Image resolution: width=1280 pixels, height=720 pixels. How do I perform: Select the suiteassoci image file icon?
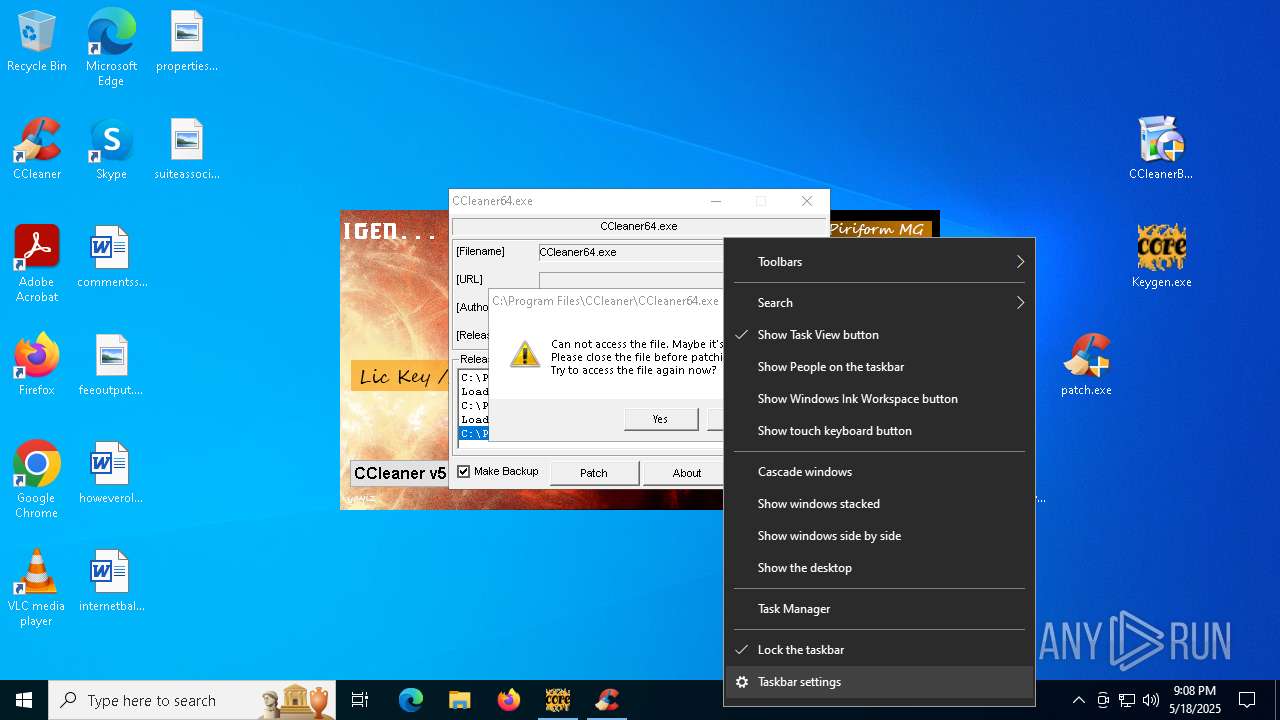coord(187,149)
